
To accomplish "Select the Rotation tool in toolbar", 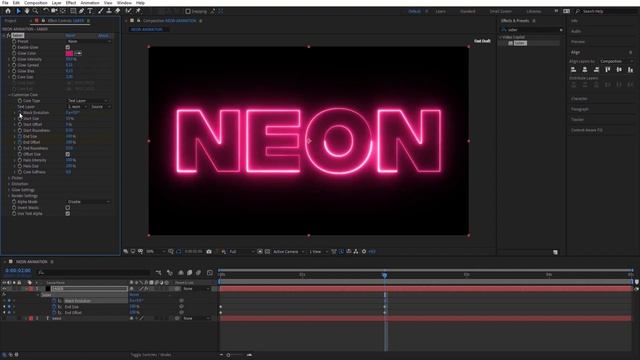I will [46, 11].
